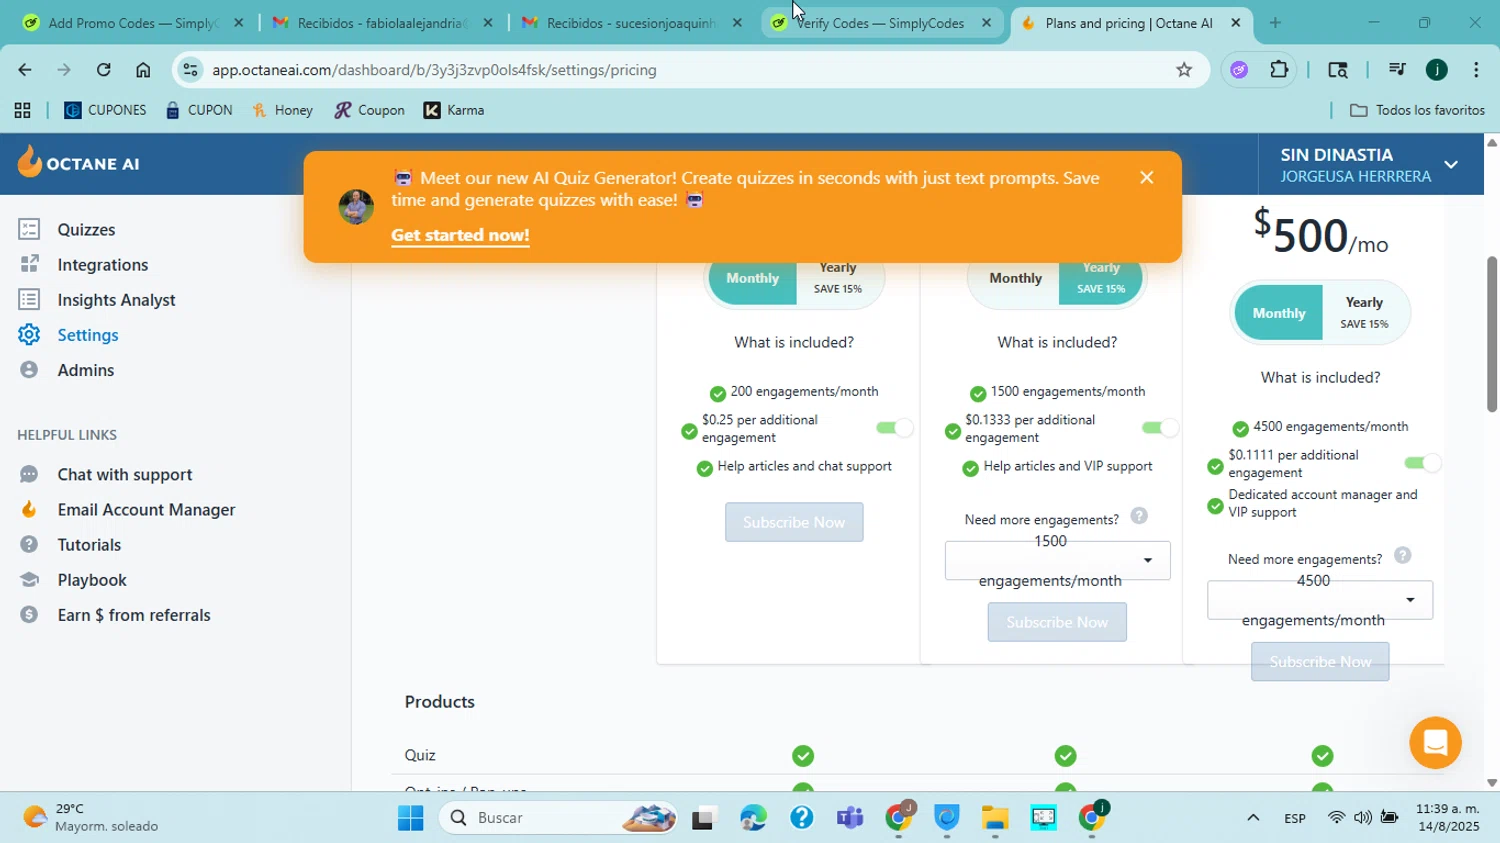
Task: Open Tutorials question mark icon
Action: 29,544
